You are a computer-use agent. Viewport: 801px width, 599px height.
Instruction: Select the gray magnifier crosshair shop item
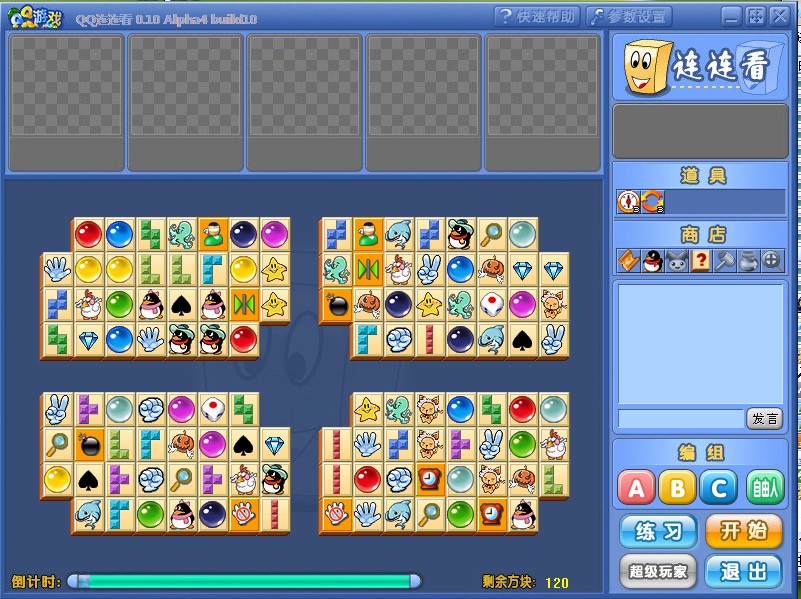click(x=772, y=261)
